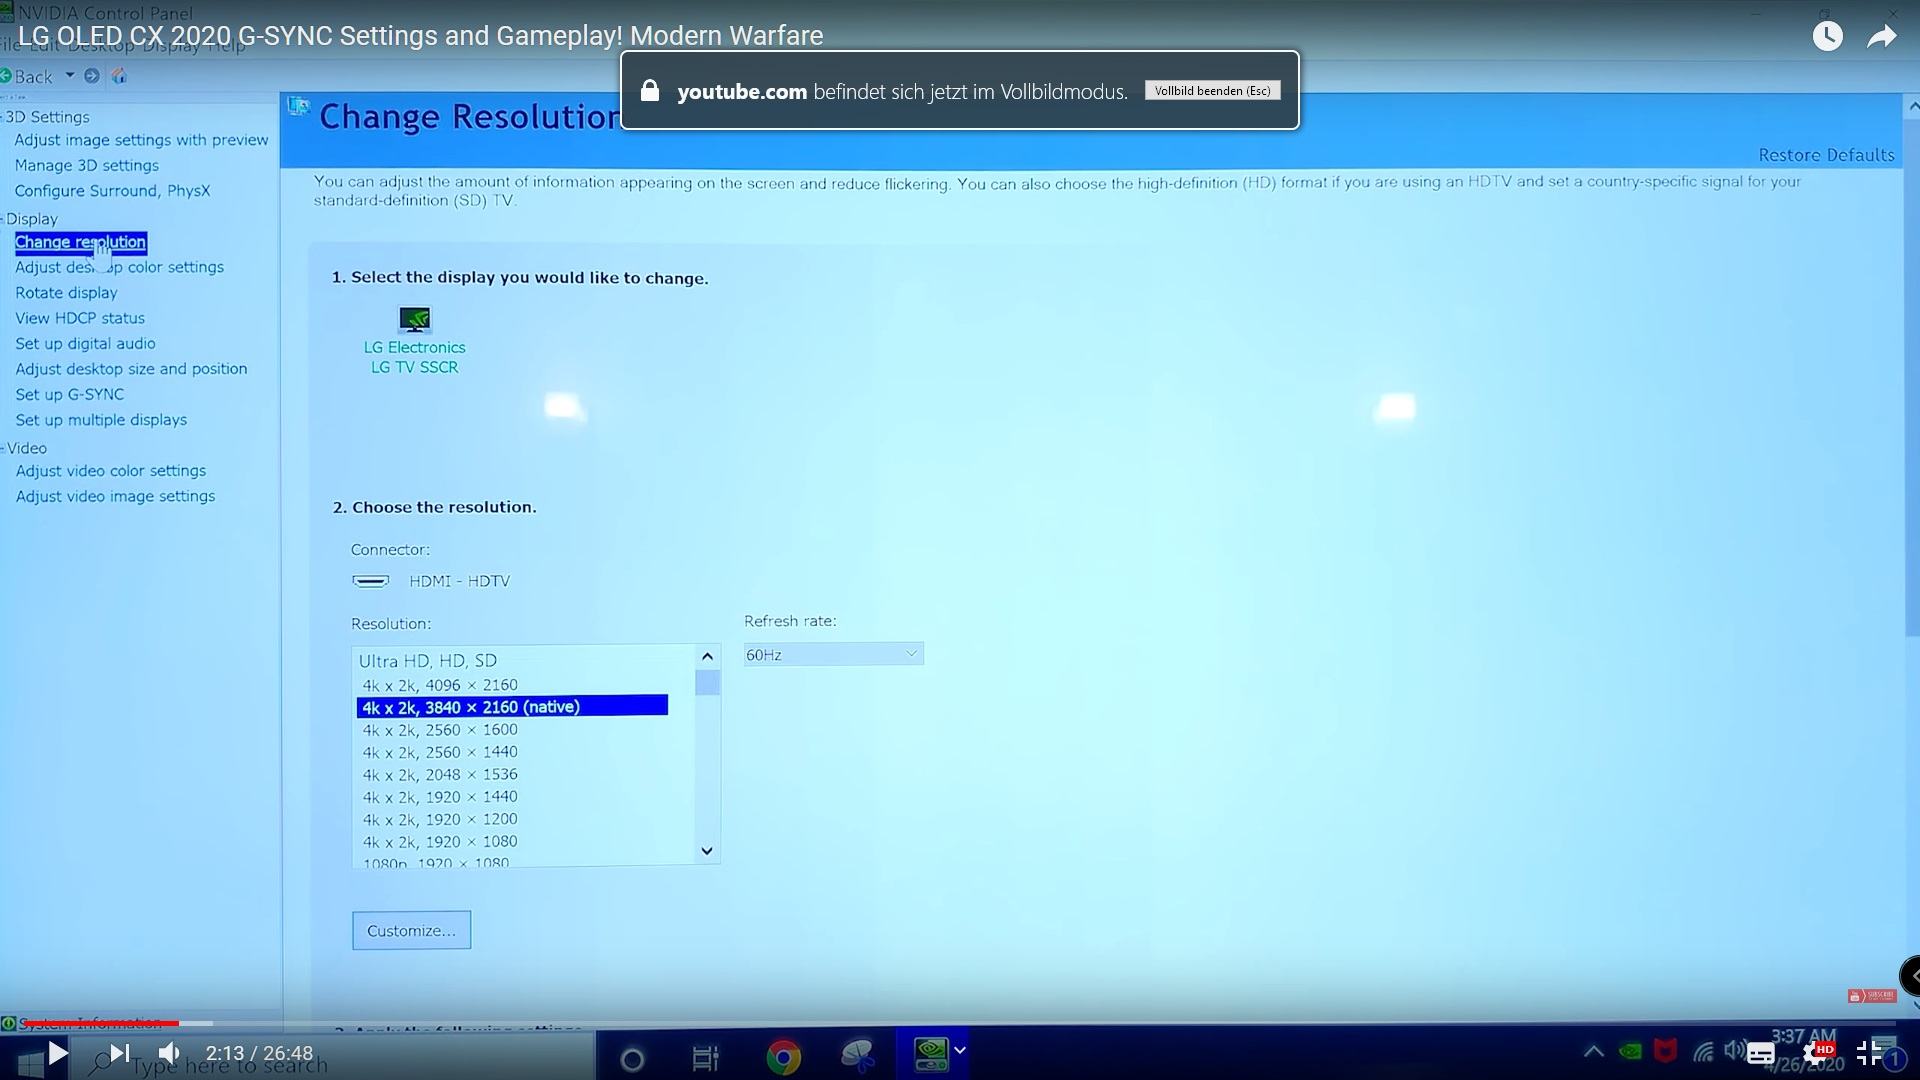1920x1080 pixels.
Task: Open Cortana circle on taskbar
Action: tap(632, 1058)
